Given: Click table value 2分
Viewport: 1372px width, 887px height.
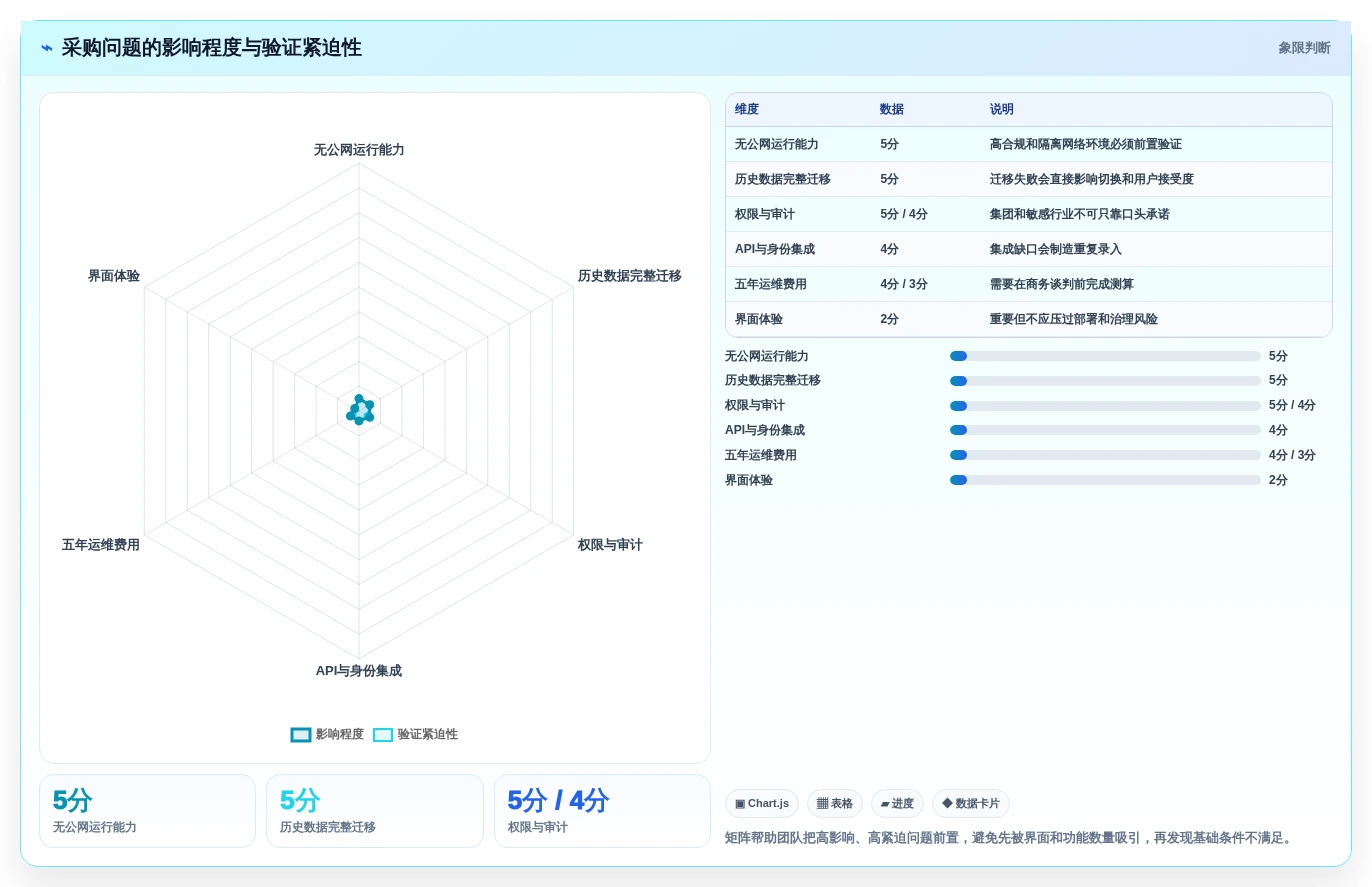Looking at the screenshot, I should pos(890,319).
